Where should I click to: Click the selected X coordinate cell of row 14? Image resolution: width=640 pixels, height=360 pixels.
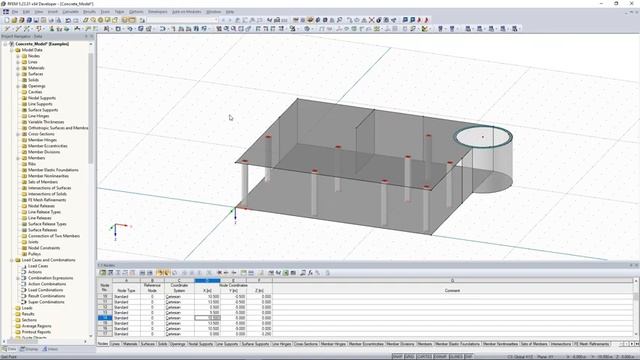pos(207,318)
